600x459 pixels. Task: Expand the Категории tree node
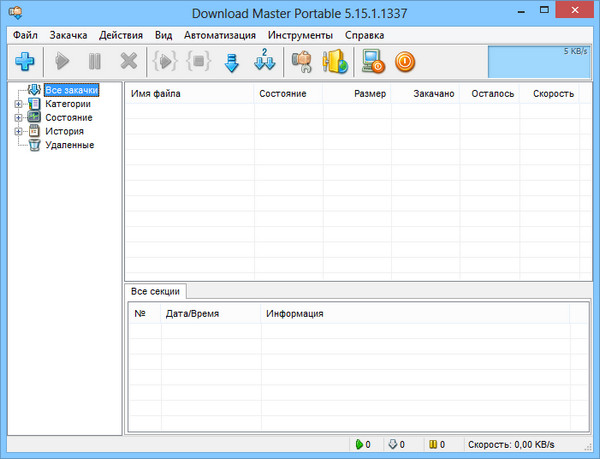(18, 104)
